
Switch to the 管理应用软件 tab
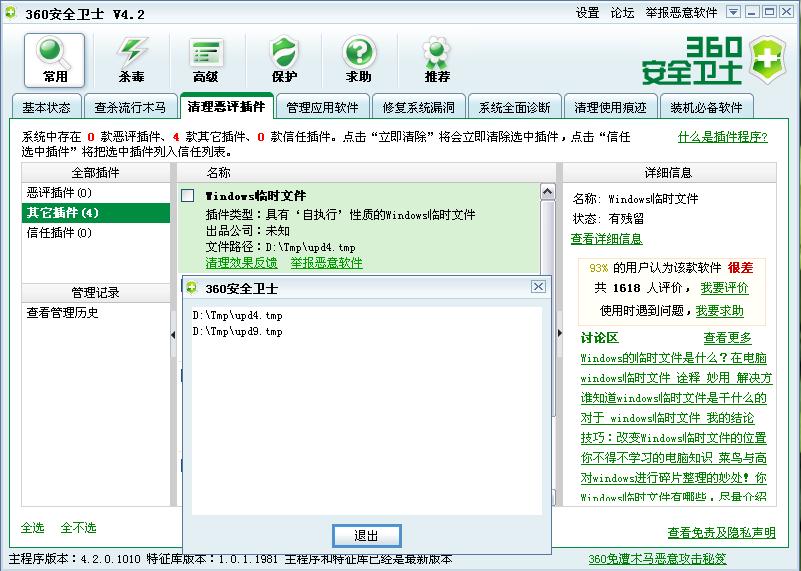click(322, 107)
